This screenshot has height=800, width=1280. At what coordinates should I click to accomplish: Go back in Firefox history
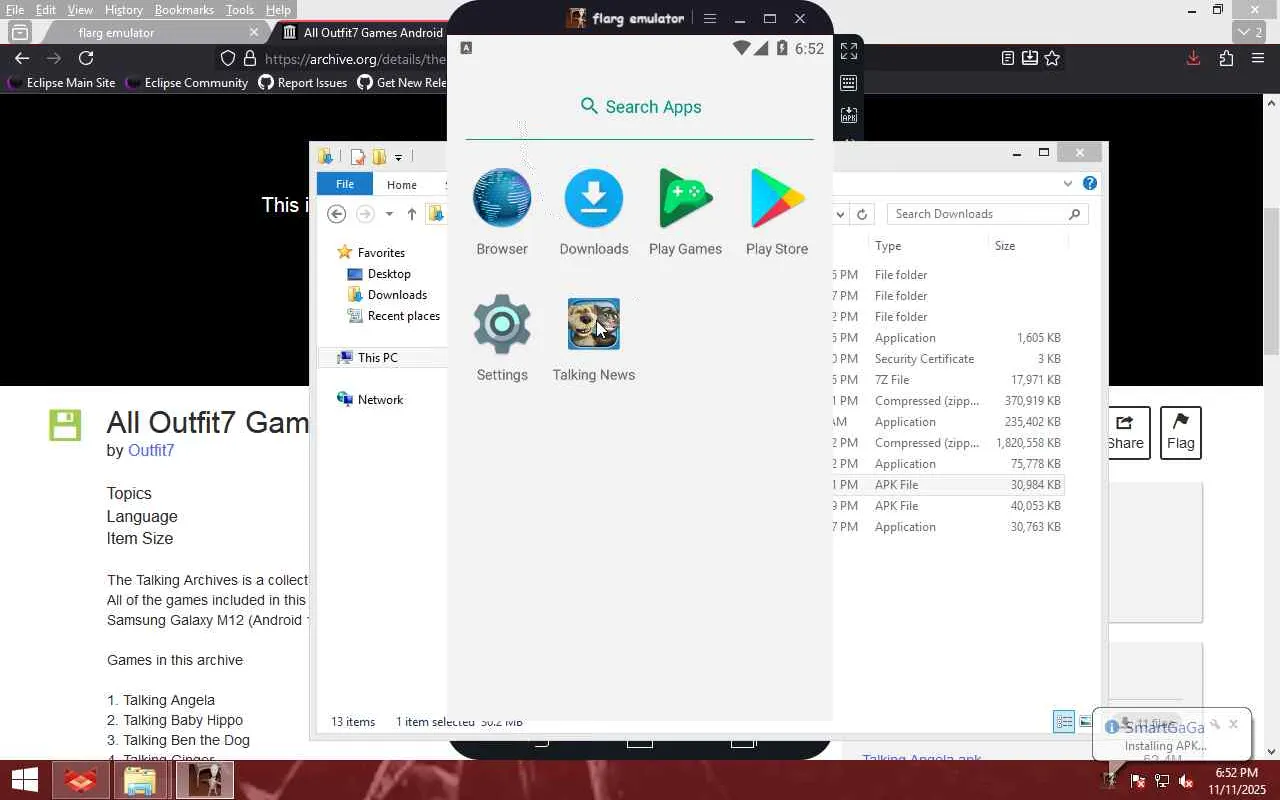pyautogui.click(x=22, y=58)
